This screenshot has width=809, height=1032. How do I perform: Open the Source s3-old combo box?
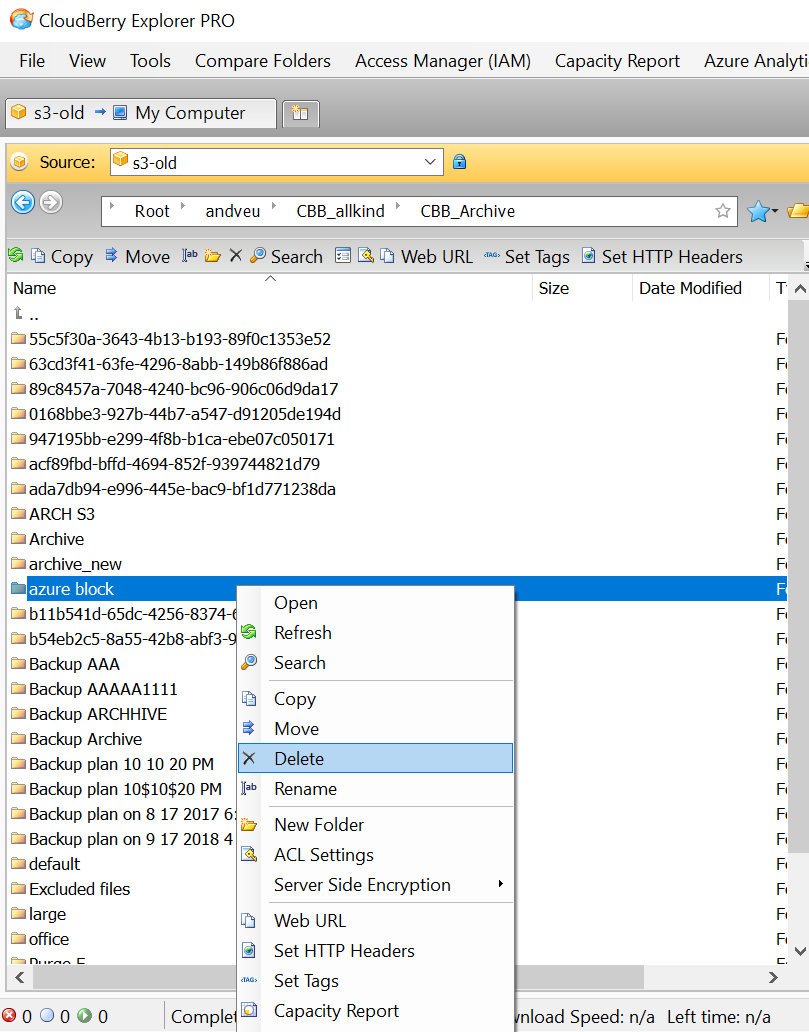coord(276,162)
